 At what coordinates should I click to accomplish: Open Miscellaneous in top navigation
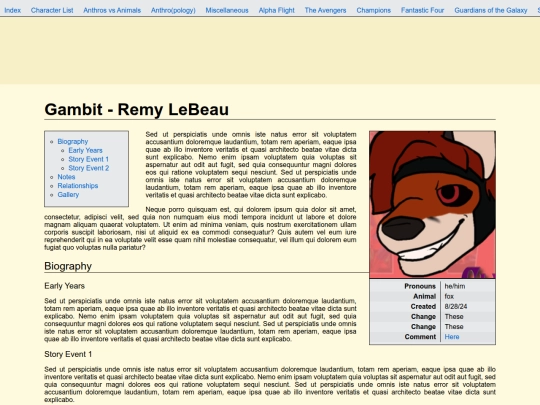point(227,10)
